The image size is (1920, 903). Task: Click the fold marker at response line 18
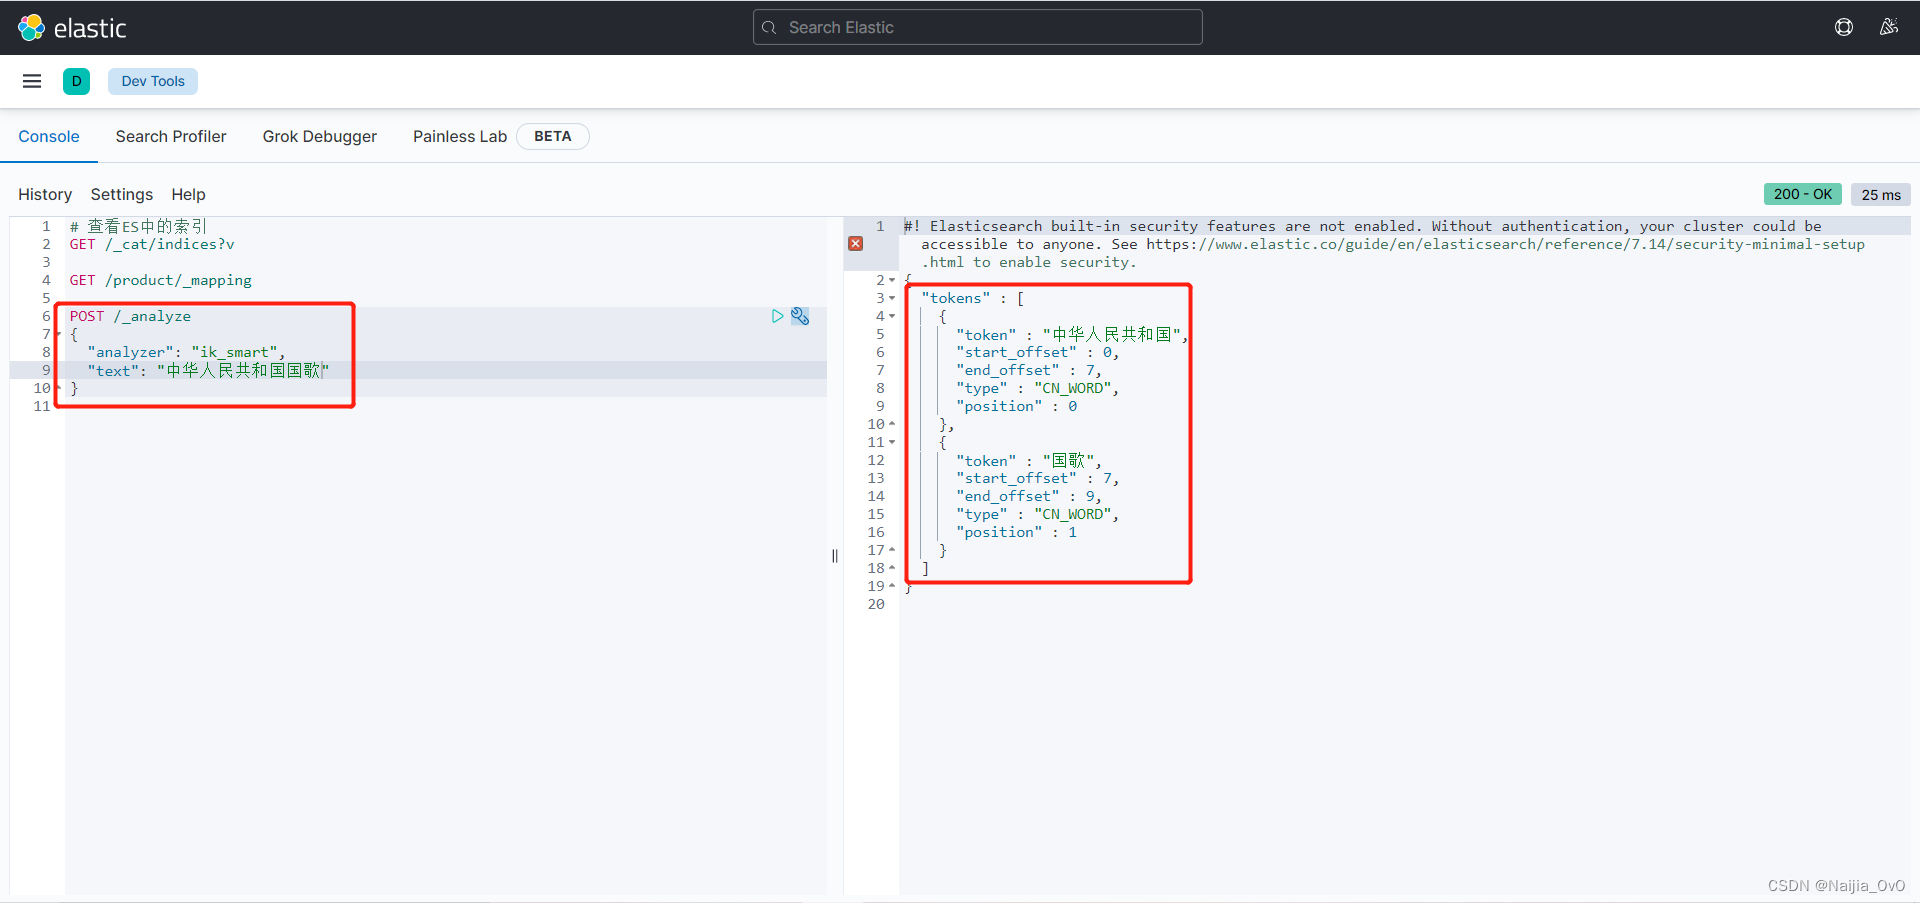point(892,568)
